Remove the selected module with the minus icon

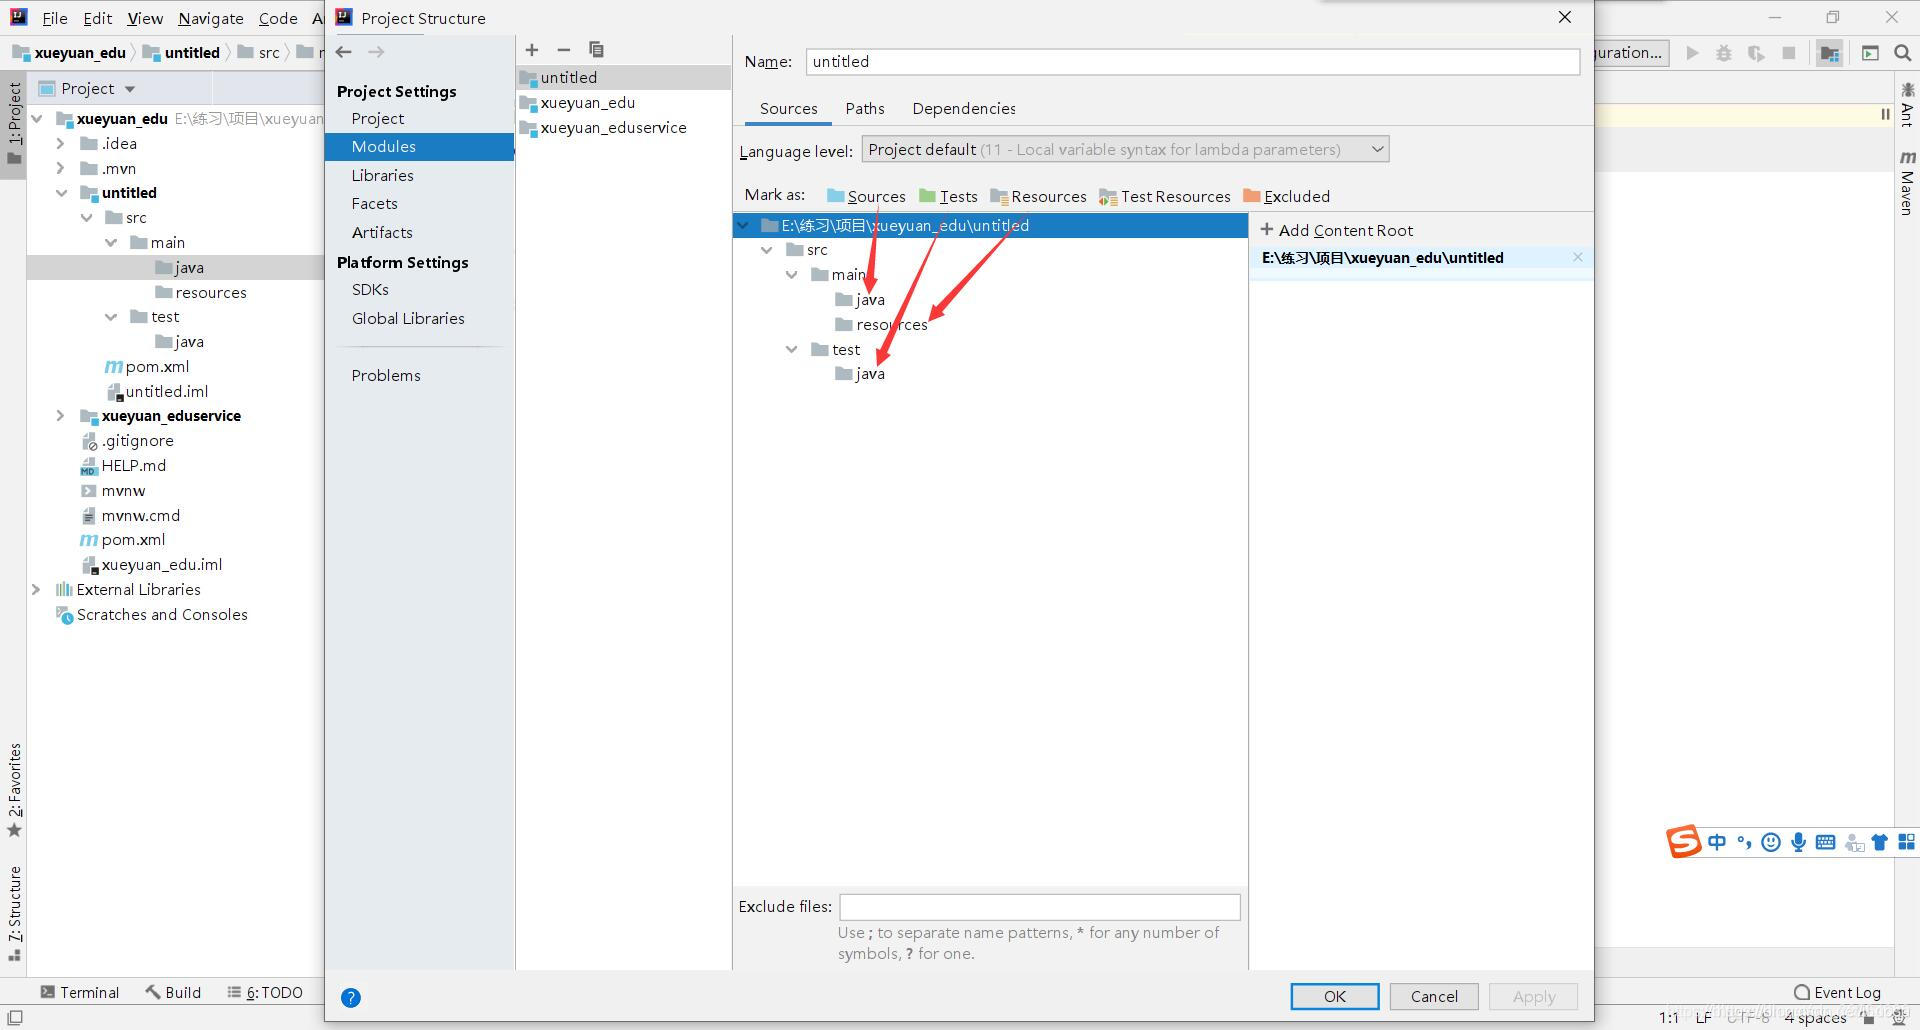(564, 50)
